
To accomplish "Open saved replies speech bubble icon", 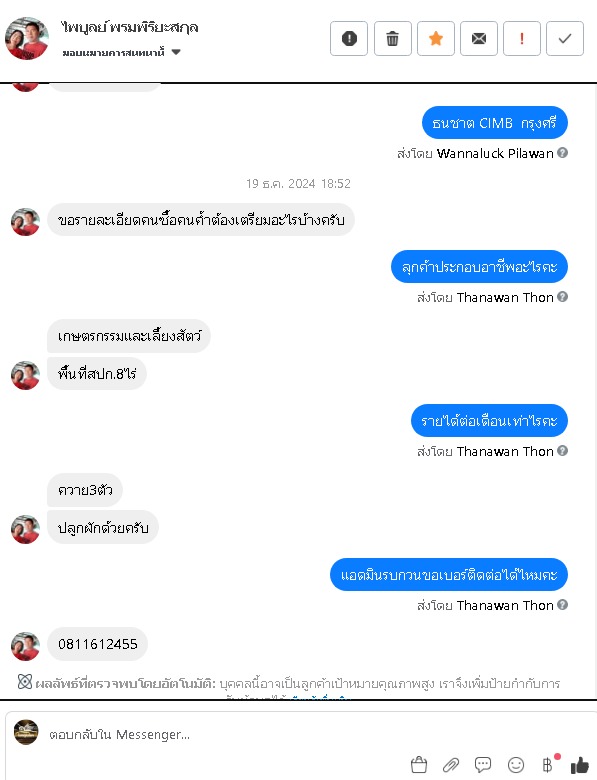I will click(x=483, y=765).
